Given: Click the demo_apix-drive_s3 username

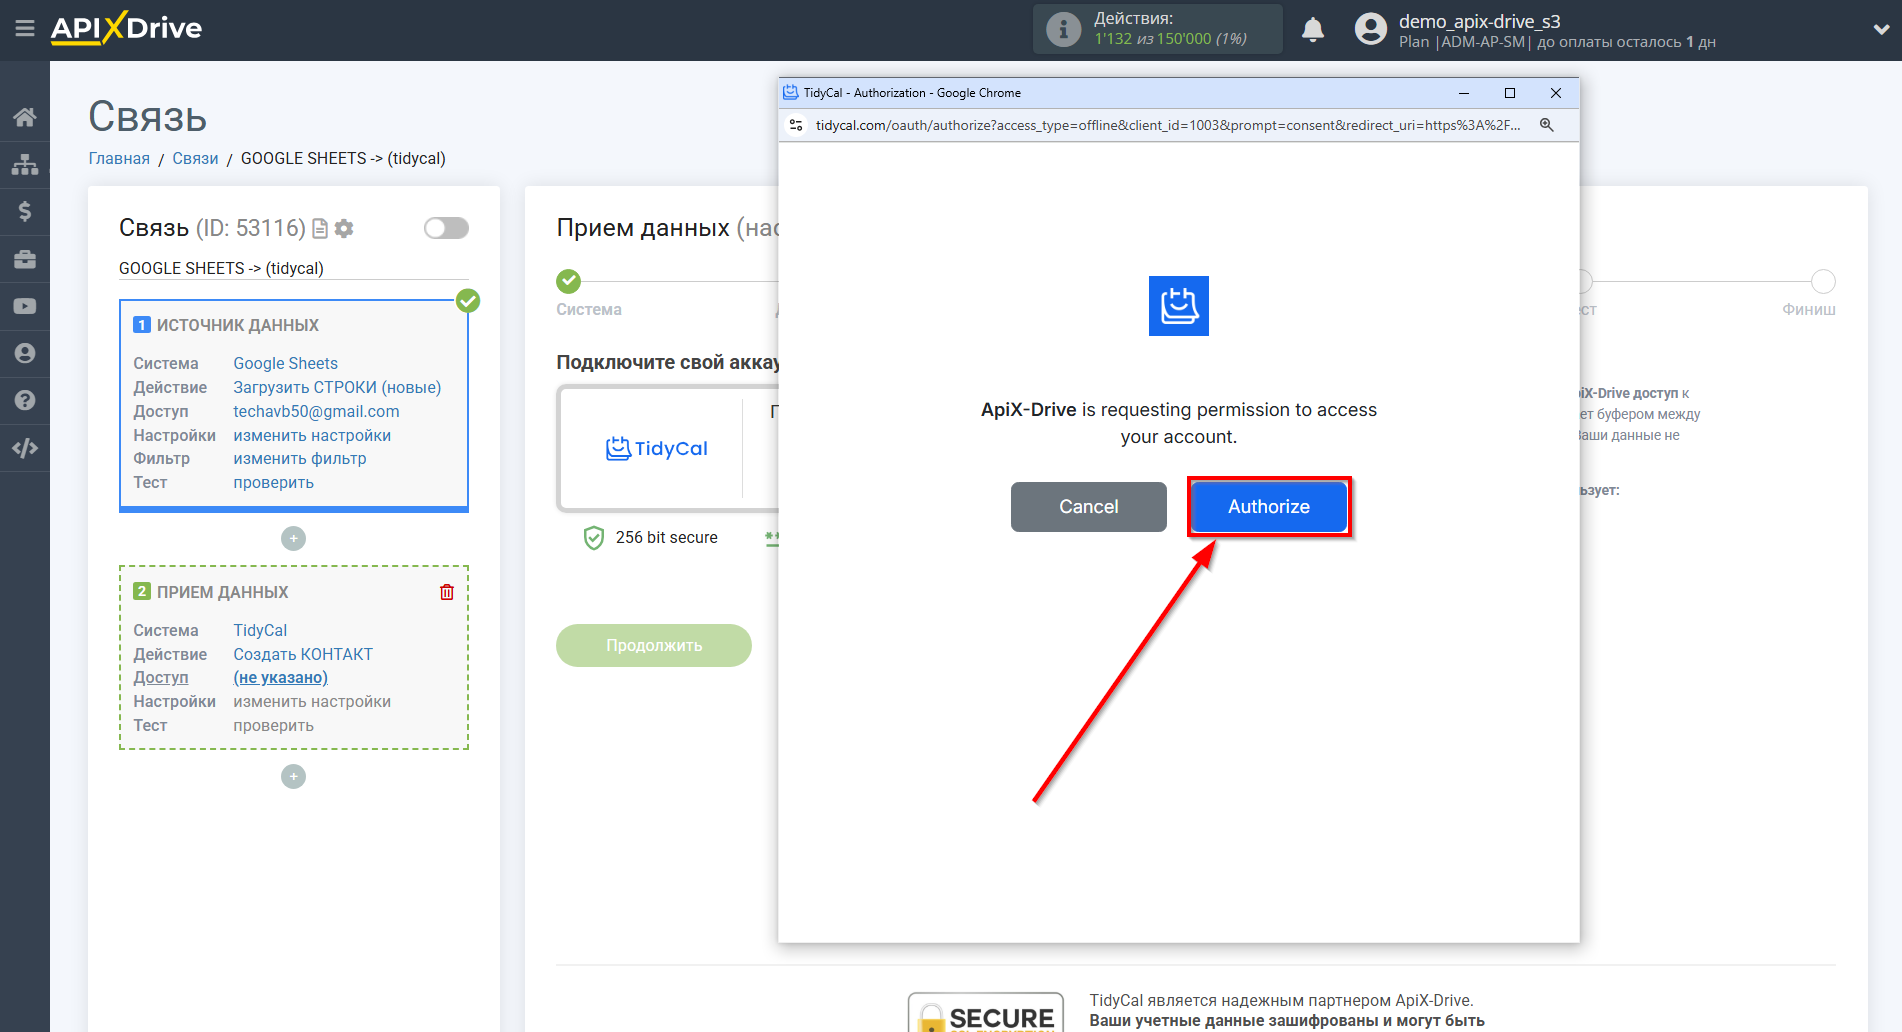Looking at the screenshot, I should (x=1479, y=21).
